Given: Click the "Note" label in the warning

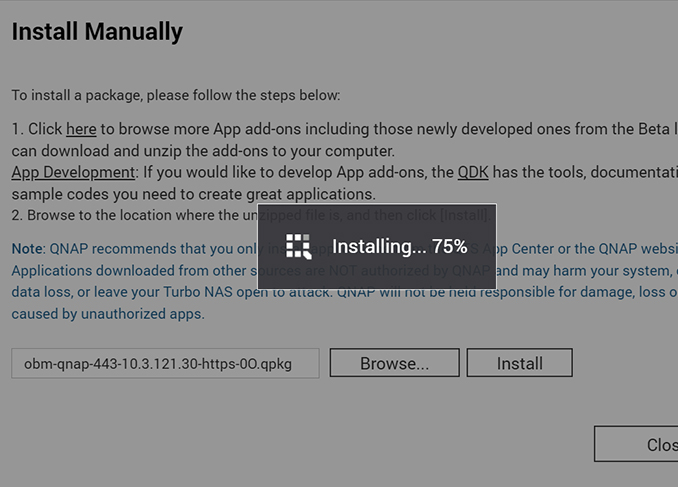Looking at the screenshot, I should click(x=27, y=248).
